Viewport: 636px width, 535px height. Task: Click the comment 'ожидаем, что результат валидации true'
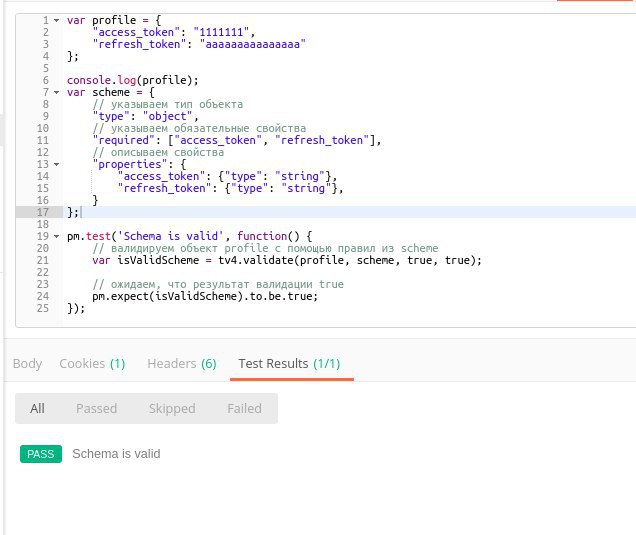(x=218, y=284)
